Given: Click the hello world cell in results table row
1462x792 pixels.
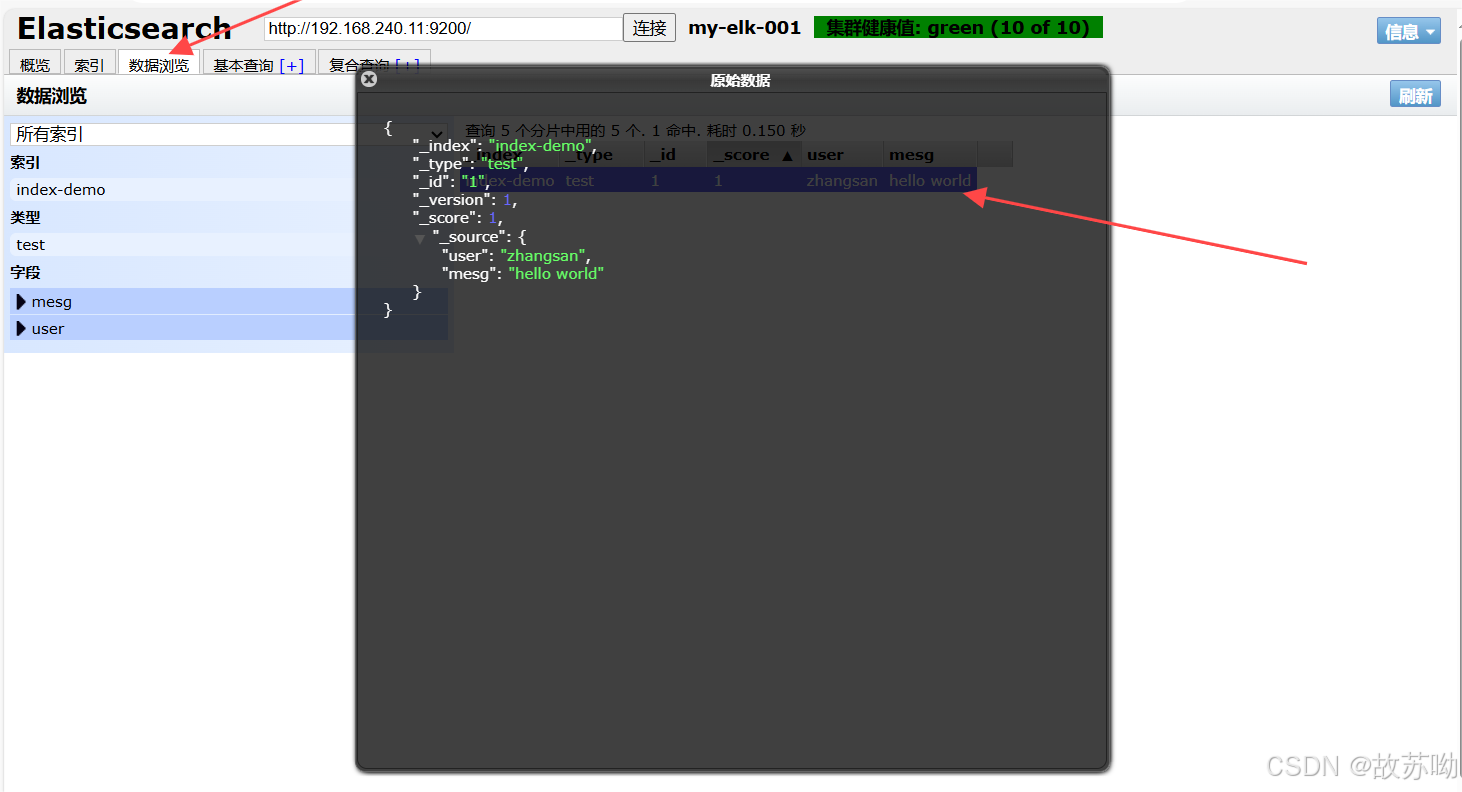Looking at the screenshot, I should point(930,181).
